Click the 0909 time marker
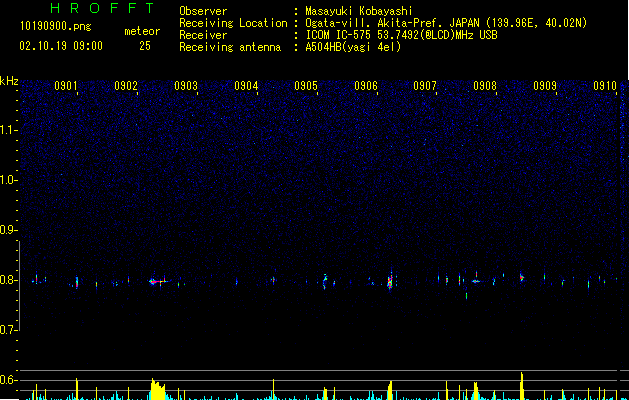 click(x=545, y=86)
